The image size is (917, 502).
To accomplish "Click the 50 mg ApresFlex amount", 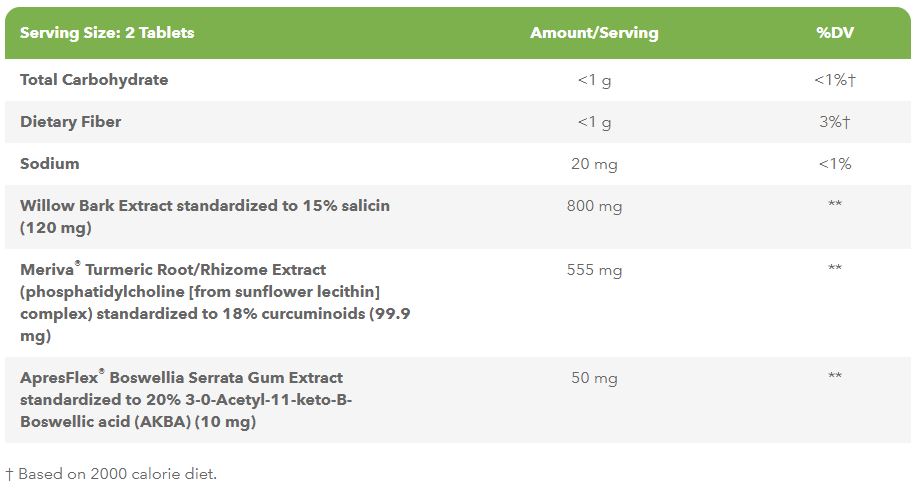I will click(594, 378).
